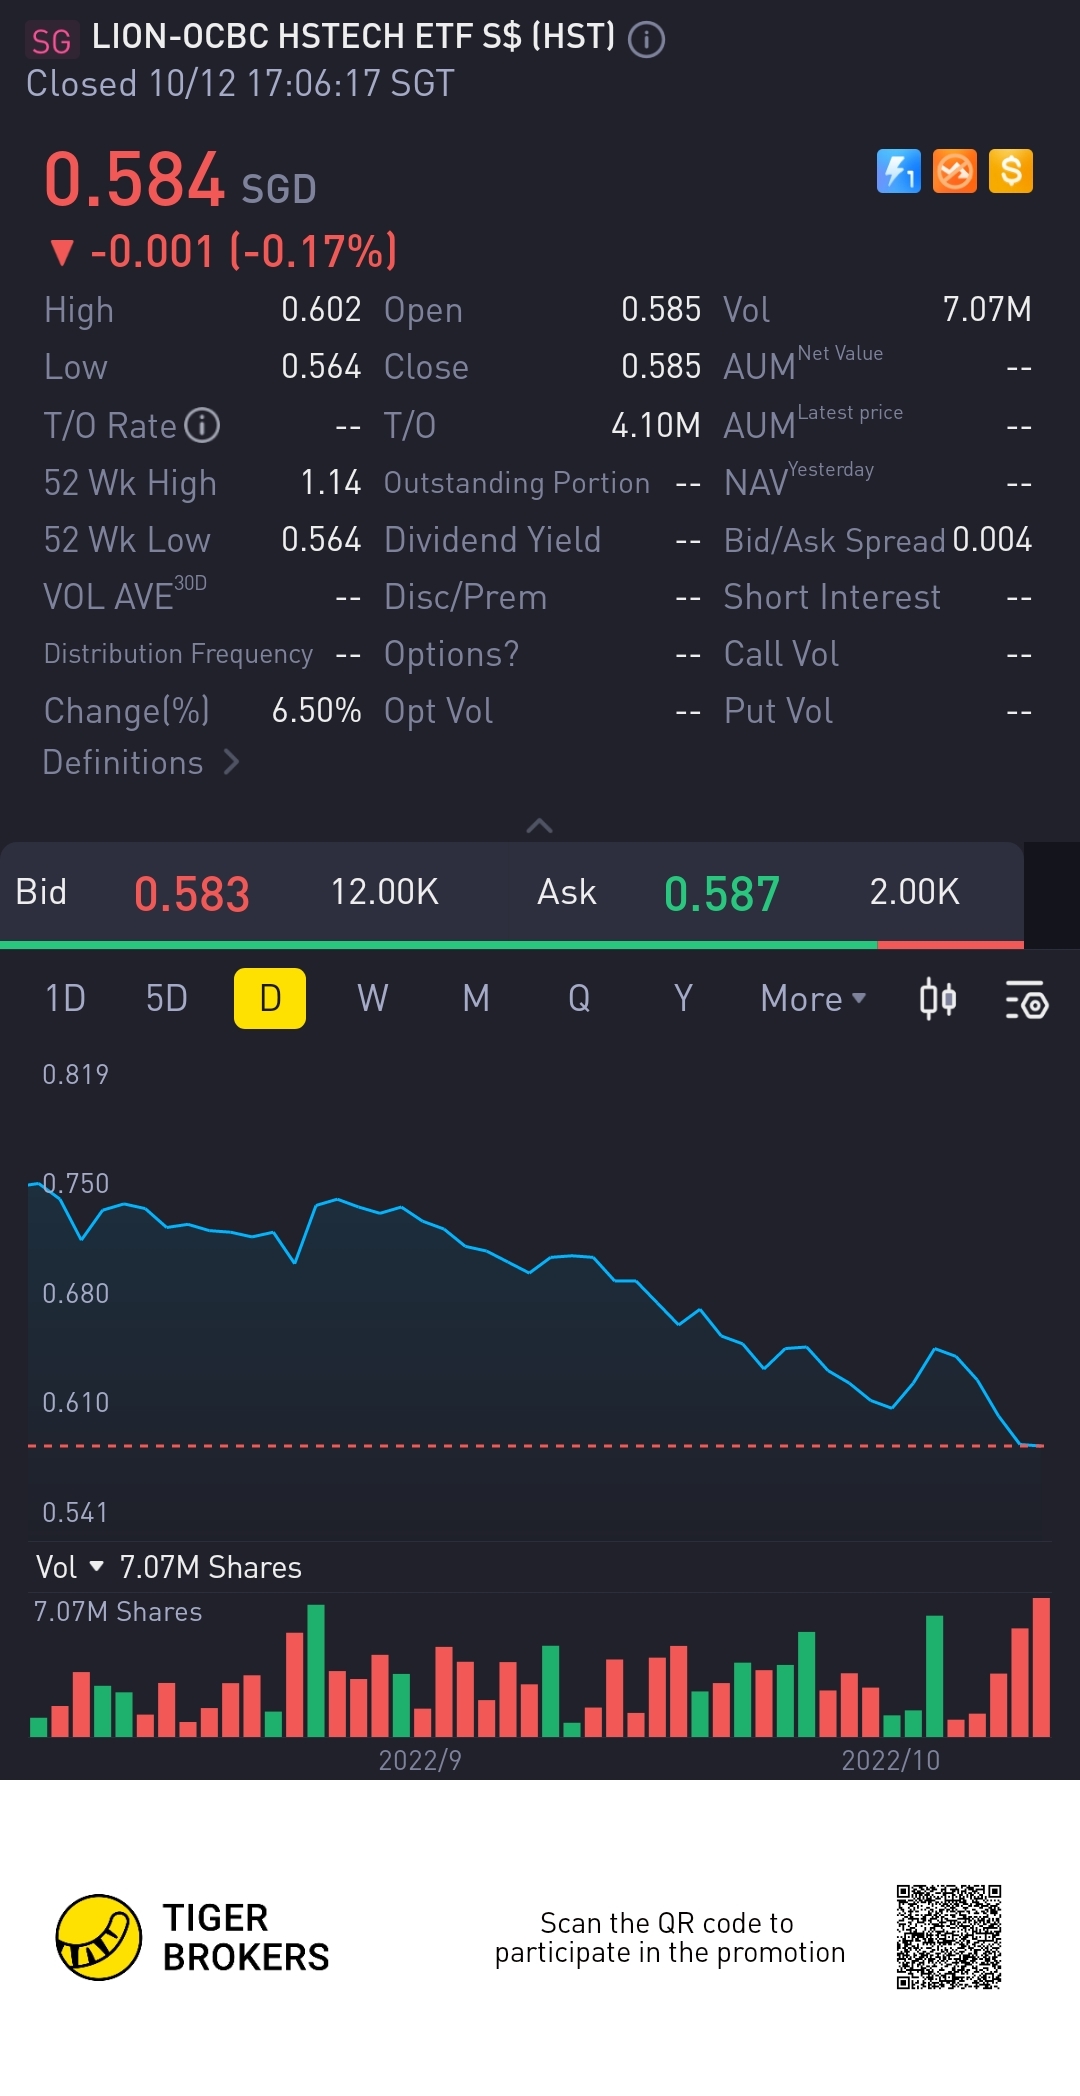Switch to the W weekly tab
The width and height of the screenshot is (1080, 2096).
click(x=372, y=998)
